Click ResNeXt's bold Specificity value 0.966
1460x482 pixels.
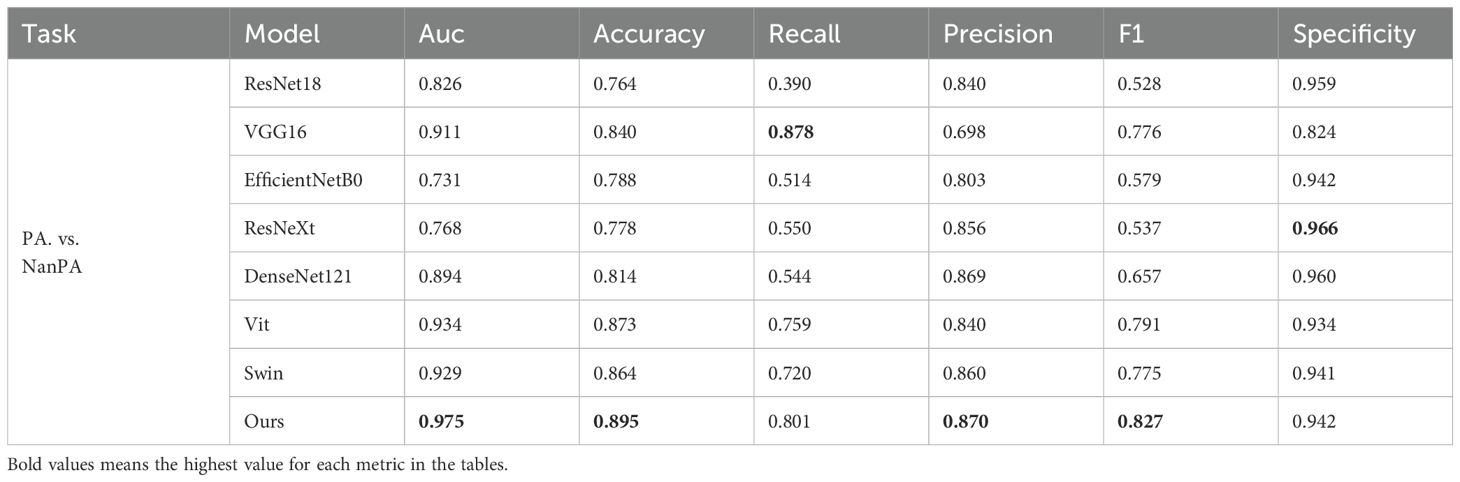tap(1315, 228)
